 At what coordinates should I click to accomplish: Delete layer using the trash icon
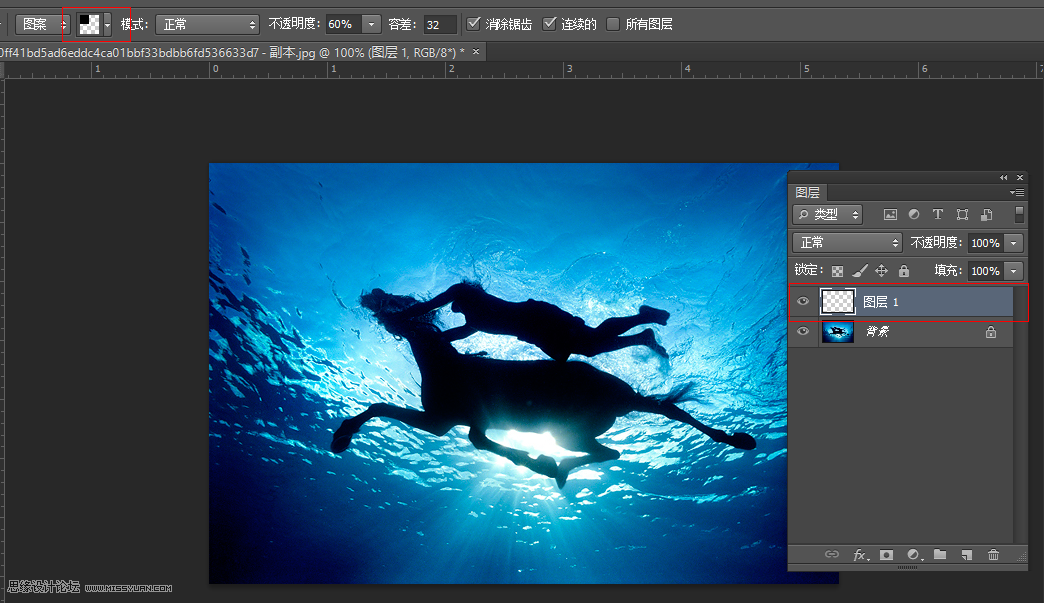point(993,555)
